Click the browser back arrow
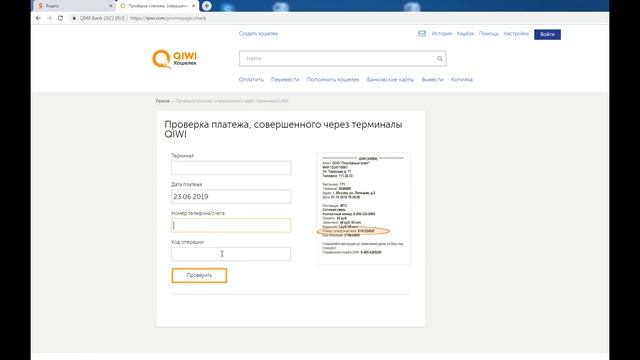 point(38,18)
